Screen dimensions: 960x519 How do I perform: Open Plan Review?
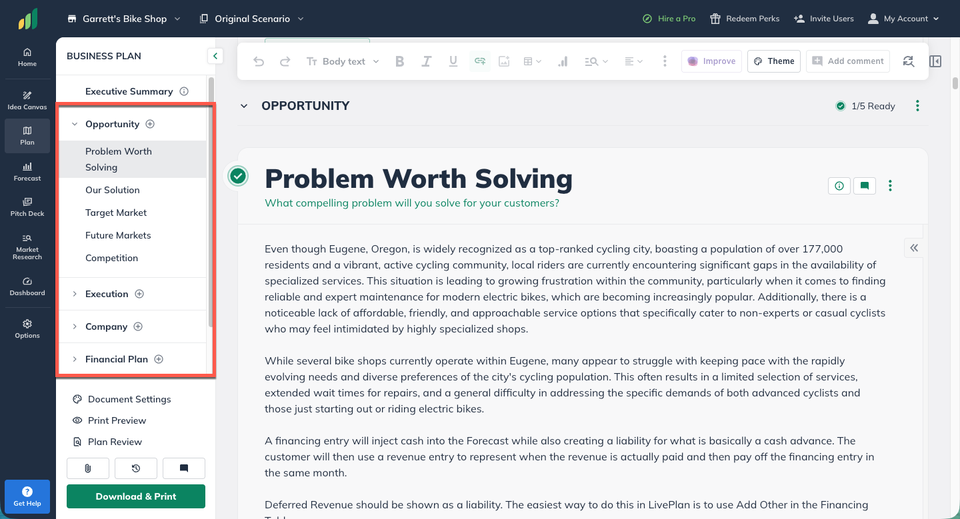click(107, 442)
